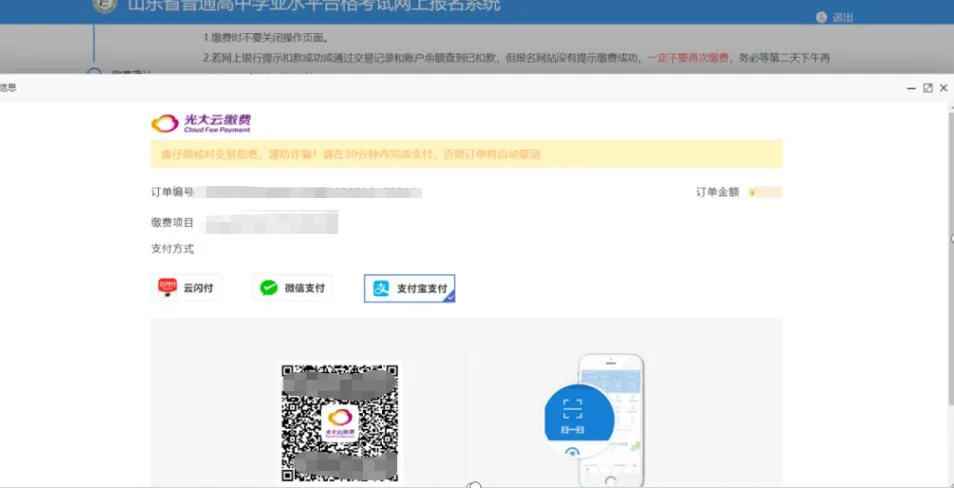Click the 订单编号 label

[172, 192]
